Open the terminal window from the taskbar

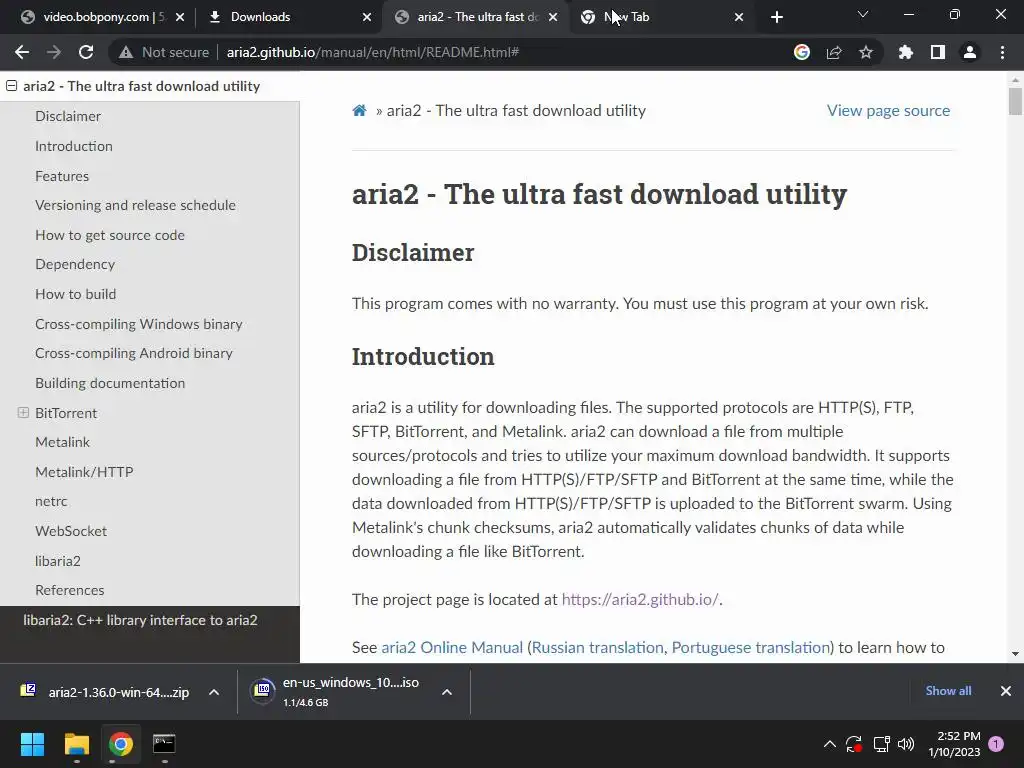[x=164, y=744]
